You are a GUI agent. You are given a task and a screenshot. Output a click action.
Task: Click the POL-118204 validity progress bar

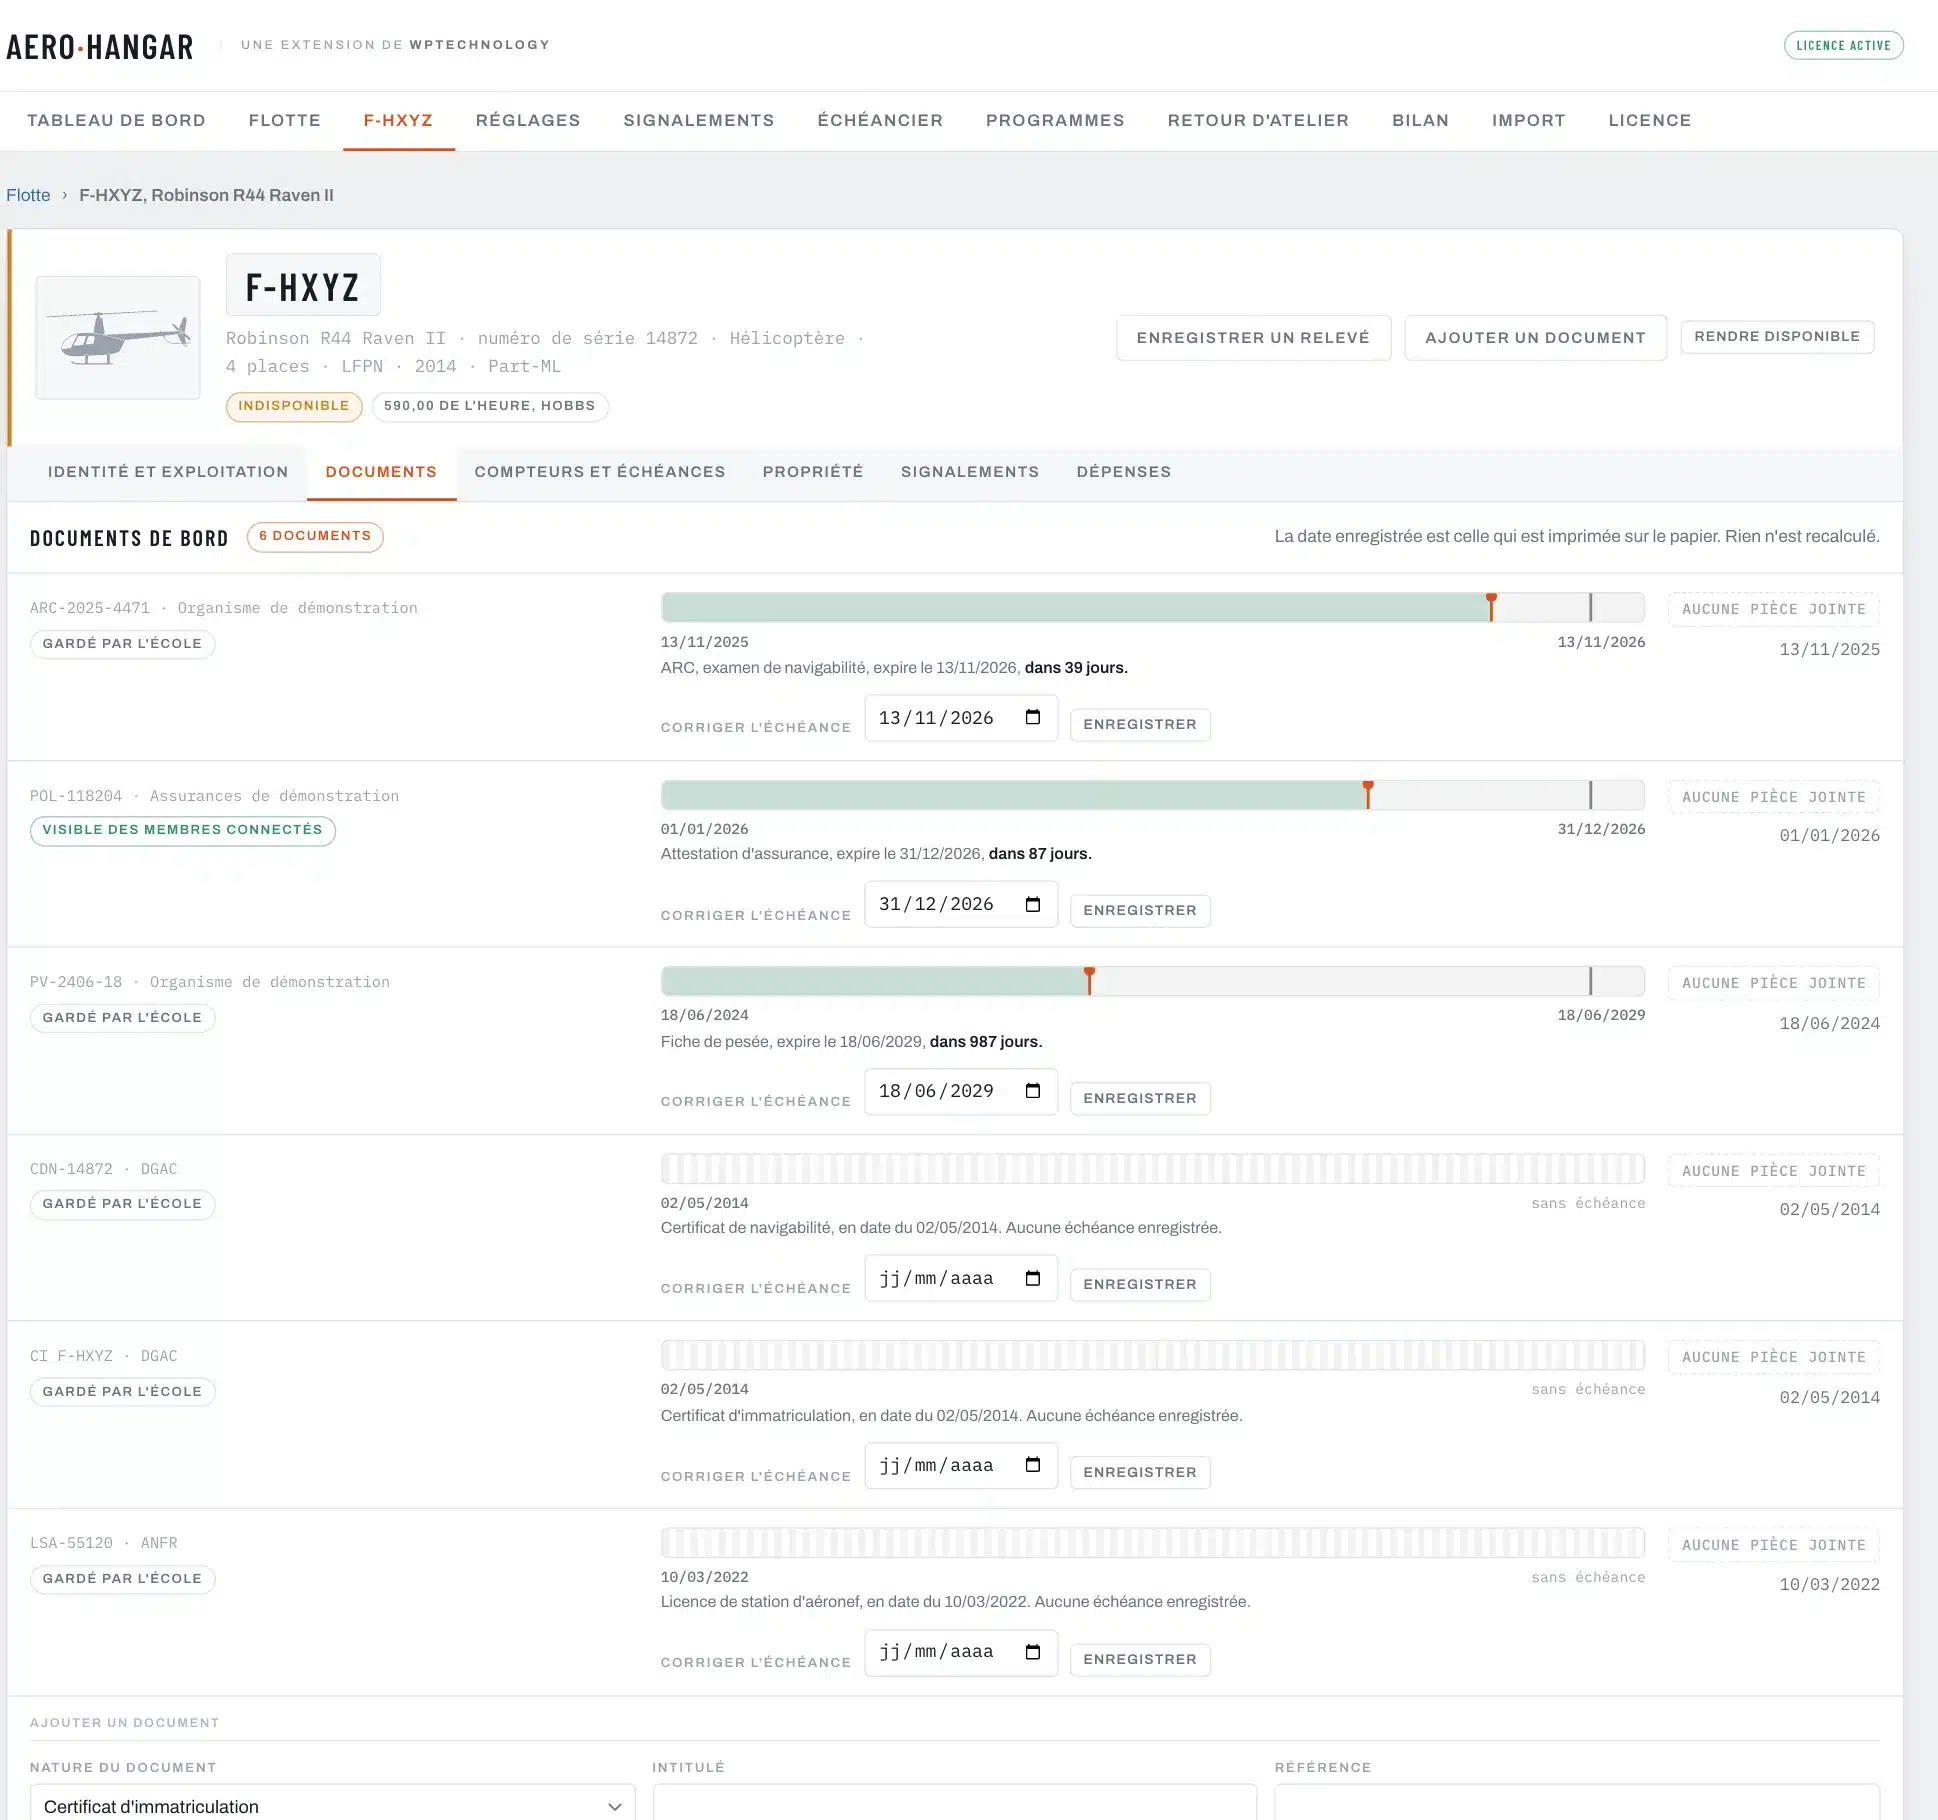point(1153,795)
